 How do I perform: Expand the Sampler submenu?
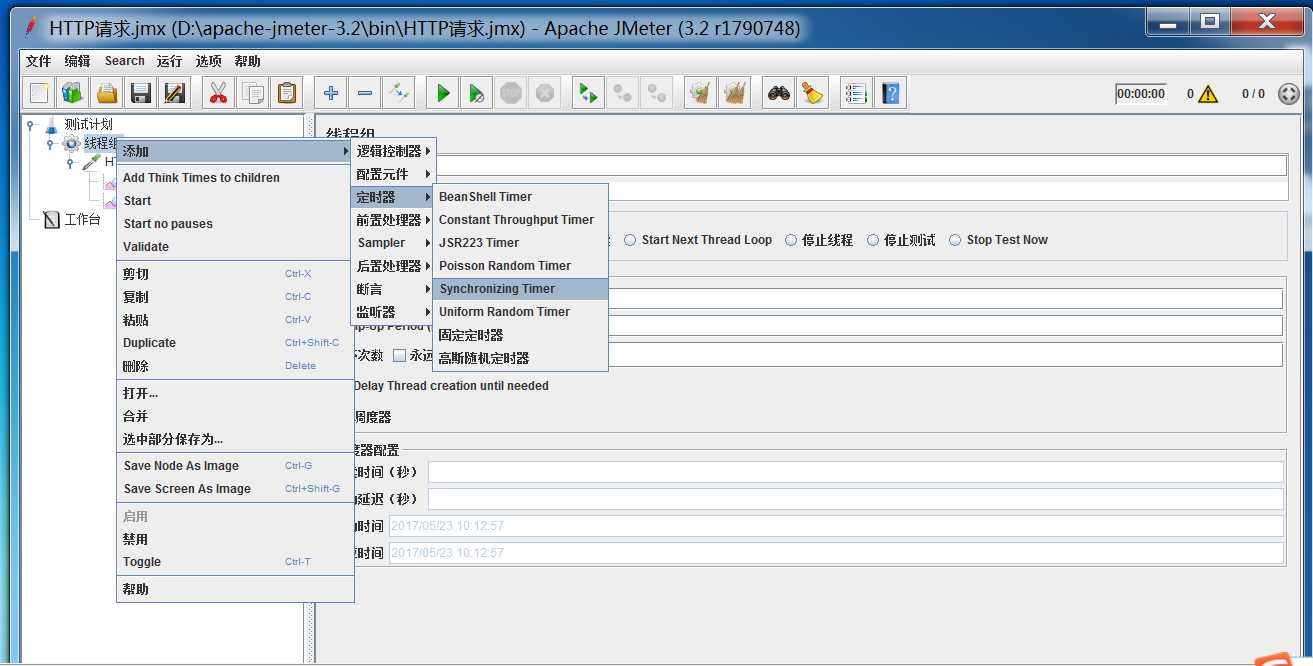coord(394,243)
